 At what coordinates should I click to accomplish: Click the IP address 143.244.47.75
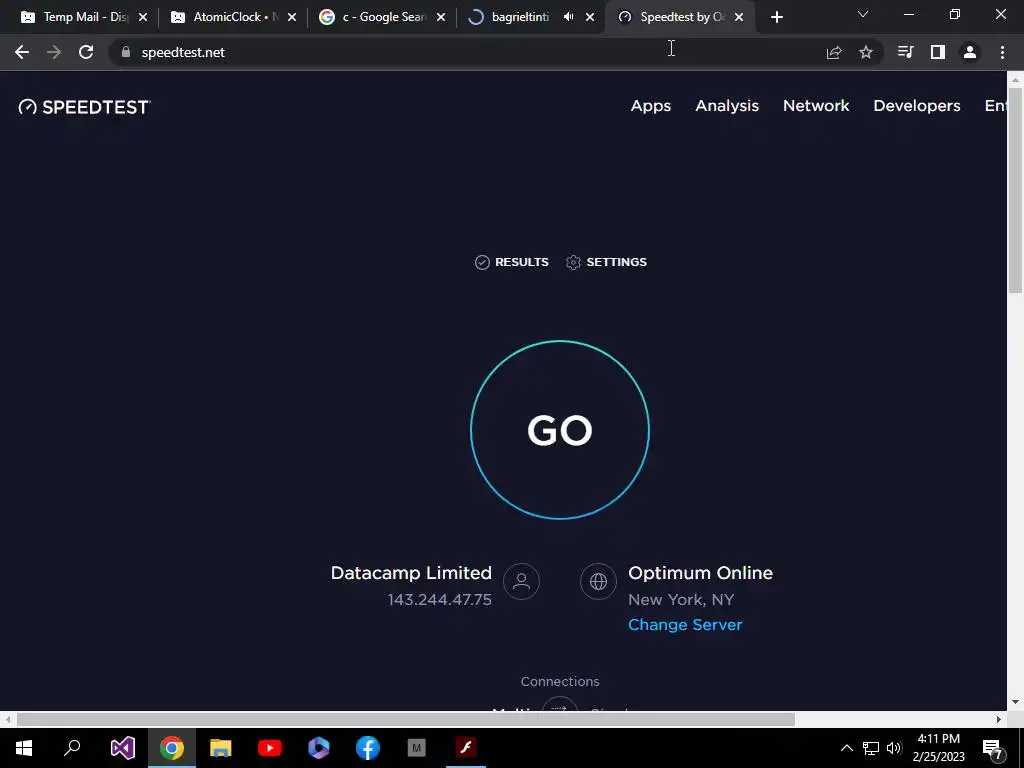(440, 600)
